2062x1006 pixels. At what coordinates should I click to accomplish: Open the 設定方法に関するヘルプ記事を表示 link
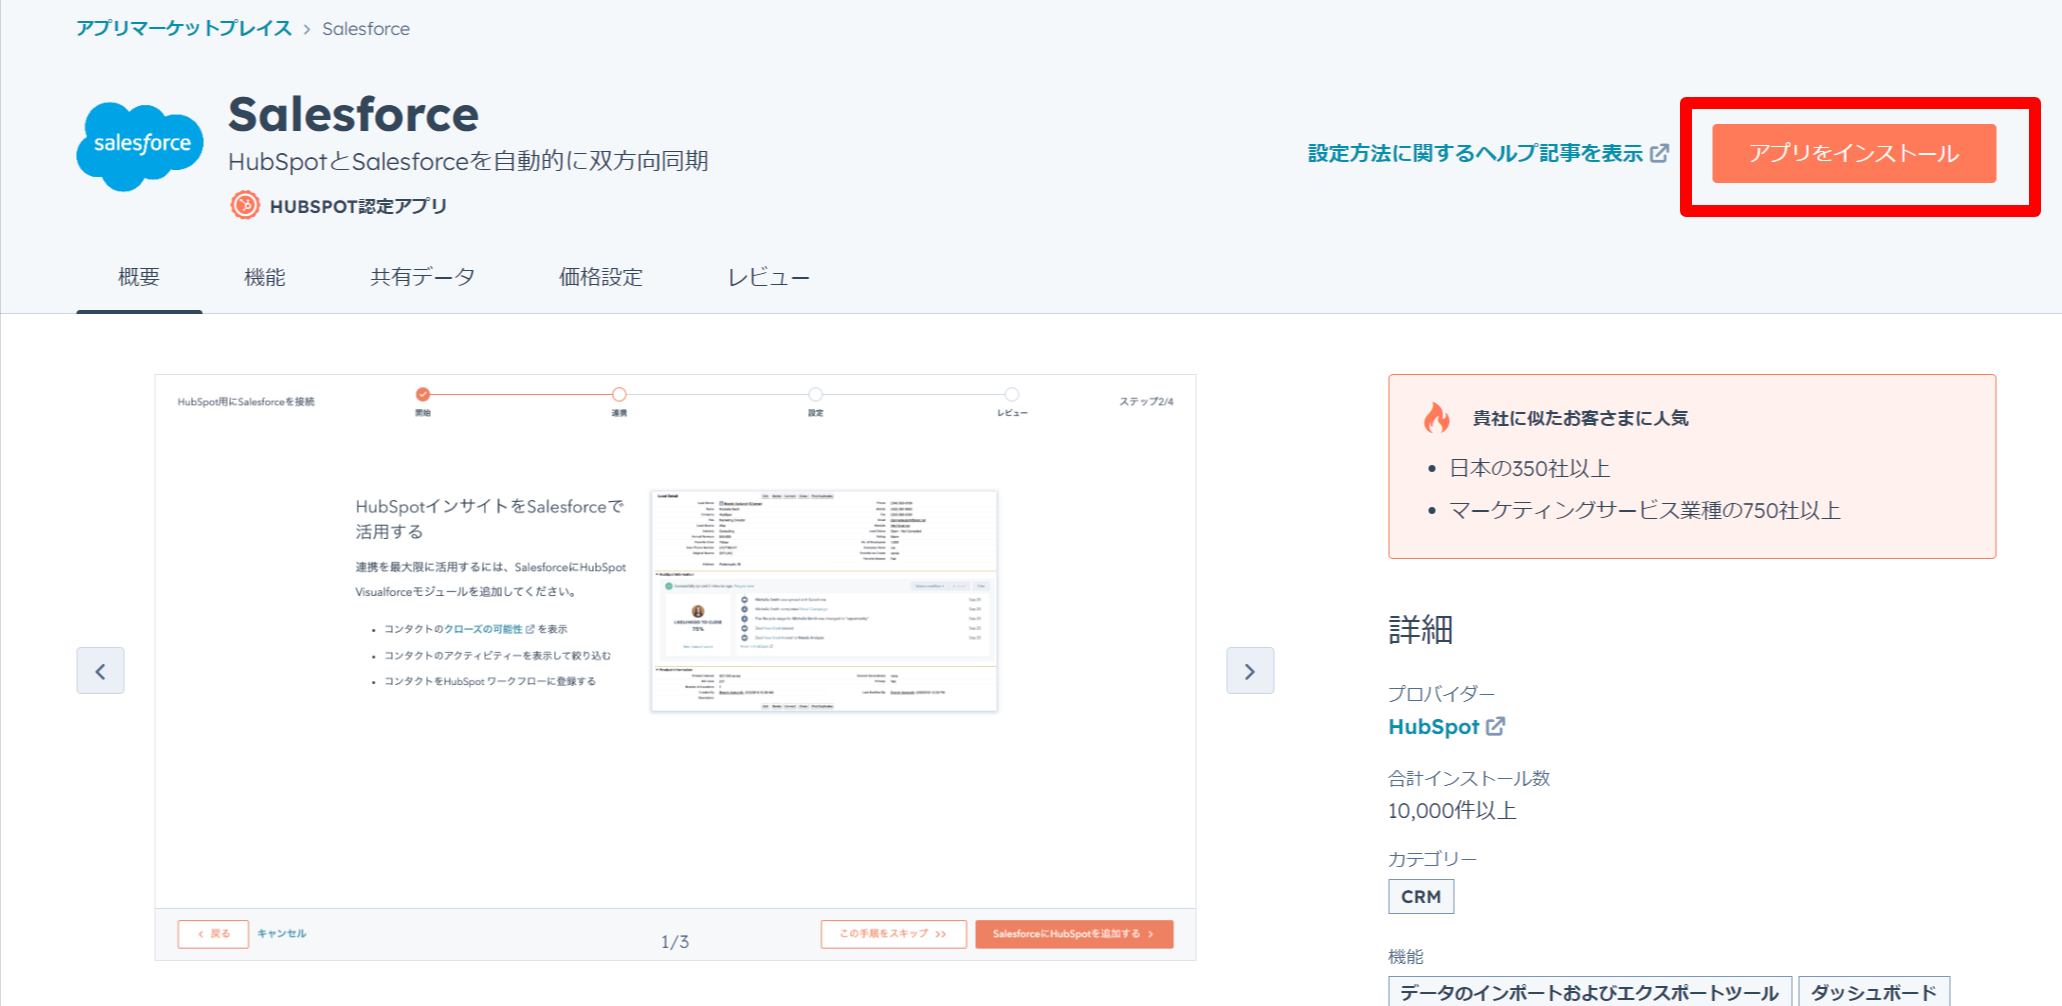pyautogui.click(x=1475, y=153)
